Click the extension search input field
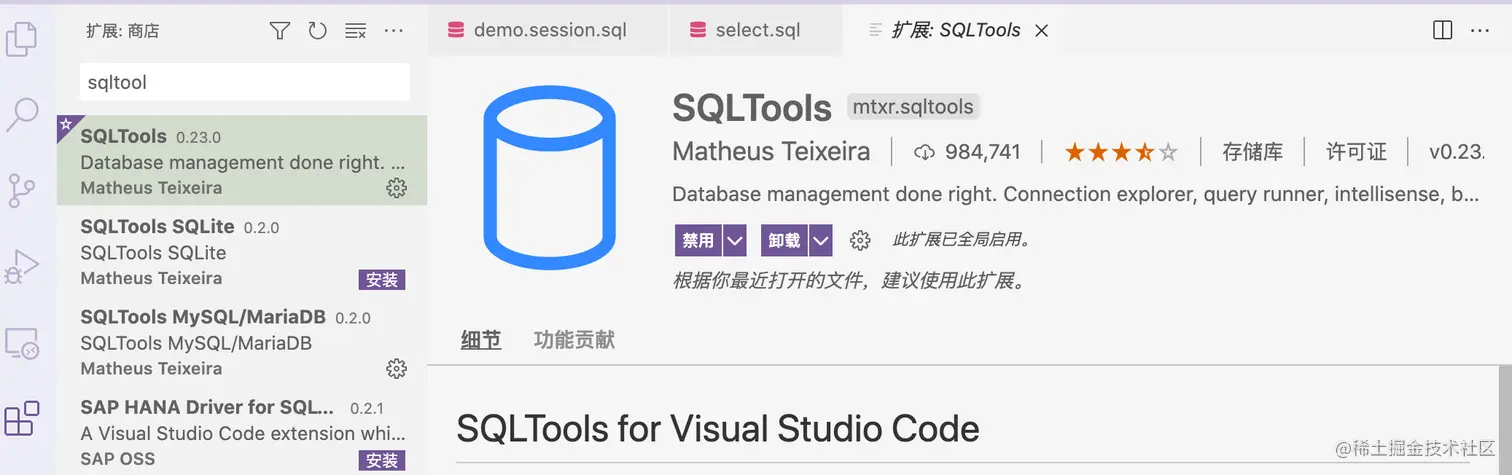 244,82
